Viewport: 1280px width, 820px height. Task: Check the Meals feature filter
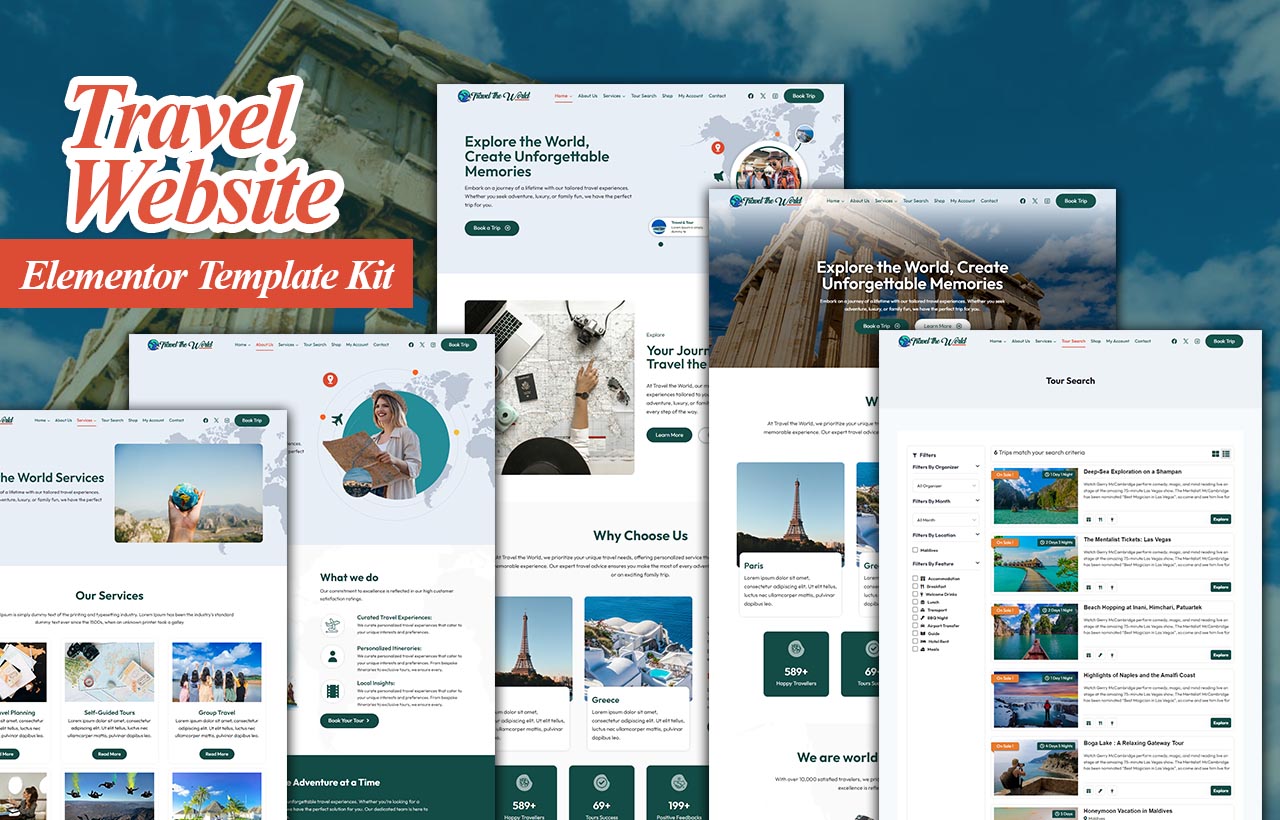coord(915,649)
